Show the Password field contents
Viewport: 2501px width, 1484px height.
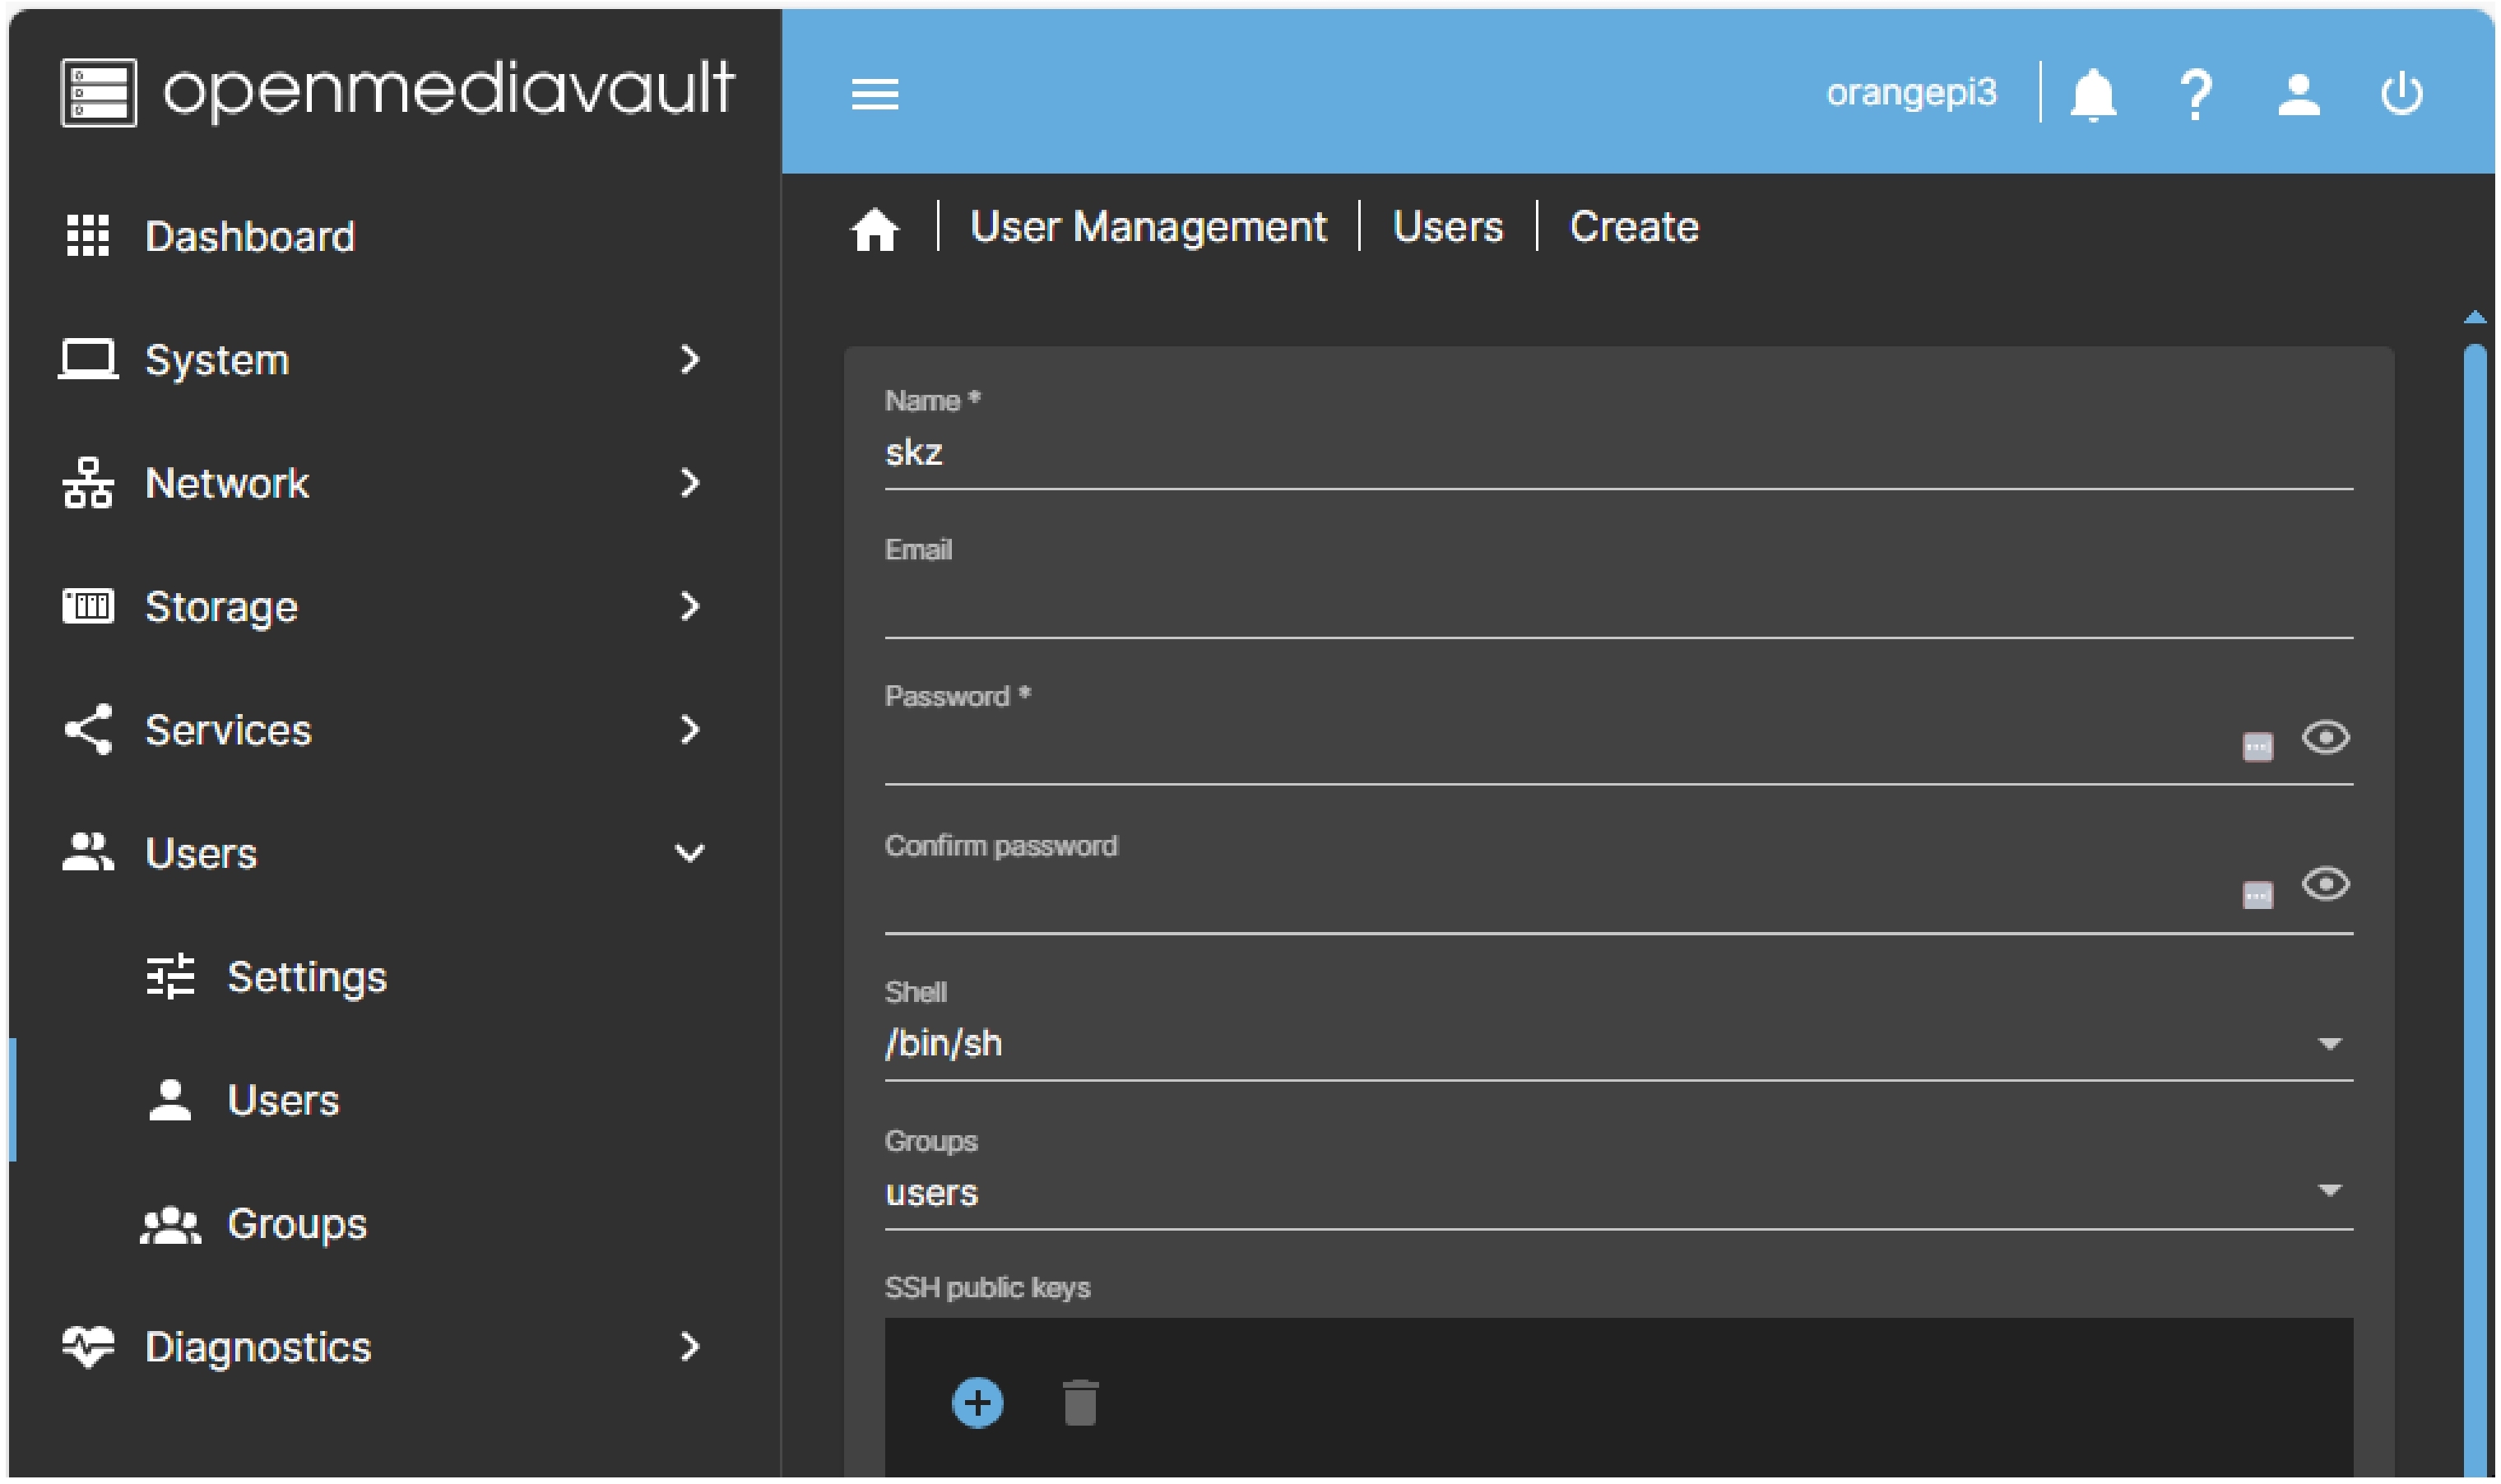(x=2325, y=738)
